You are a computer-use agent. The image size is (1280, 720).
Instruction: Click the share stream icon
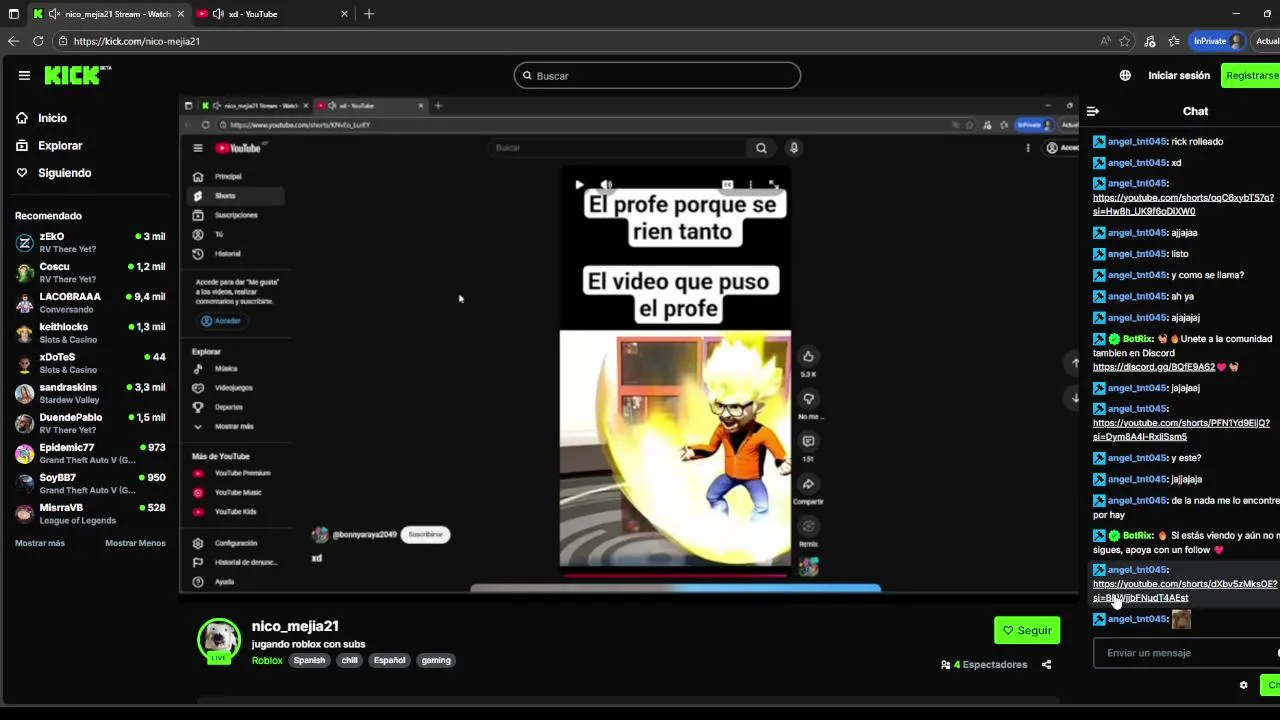1046,664
